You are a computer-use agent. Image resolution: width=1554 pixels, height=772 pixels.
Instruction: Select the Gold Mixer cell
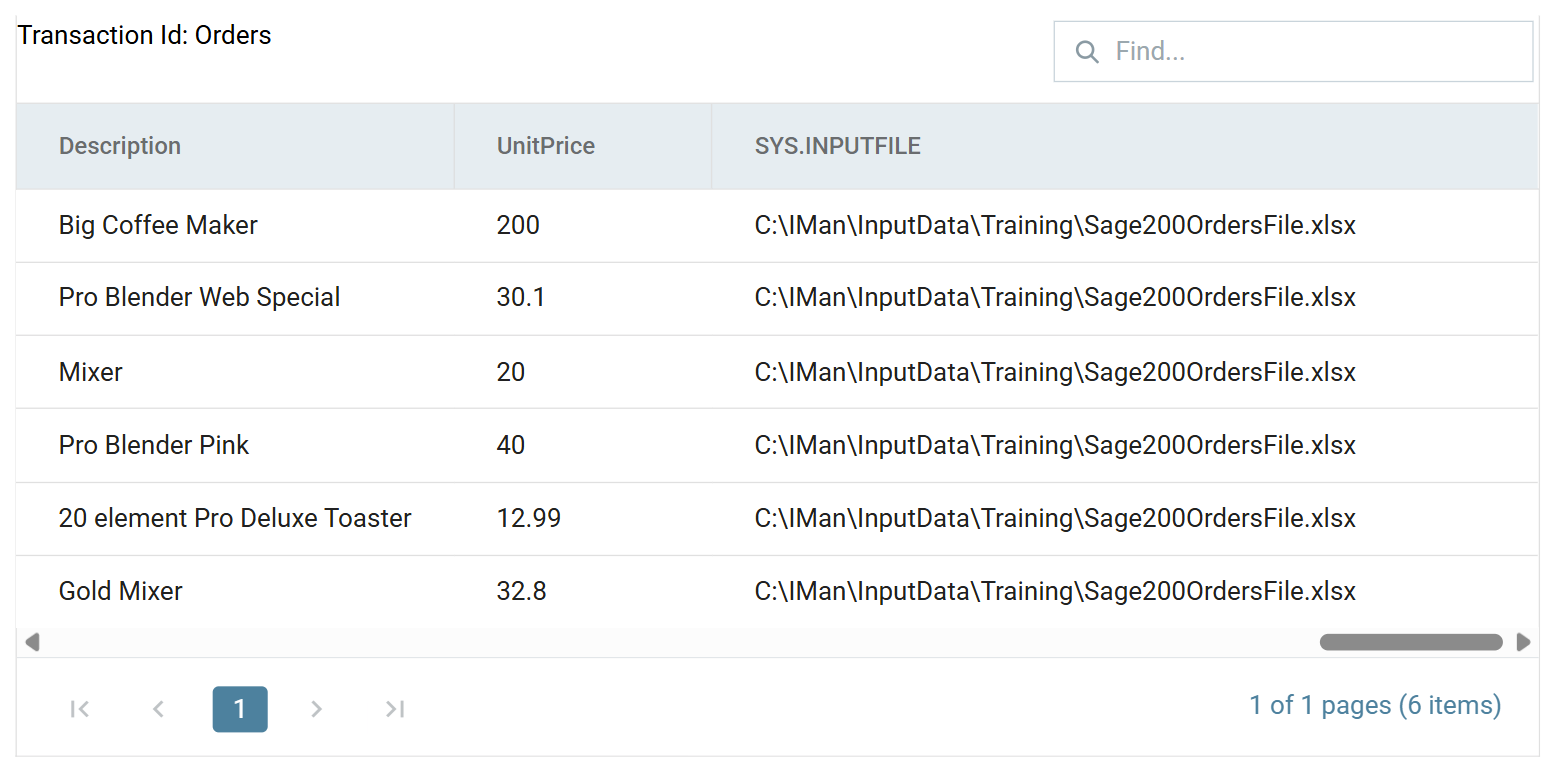[x=236, y=591]
